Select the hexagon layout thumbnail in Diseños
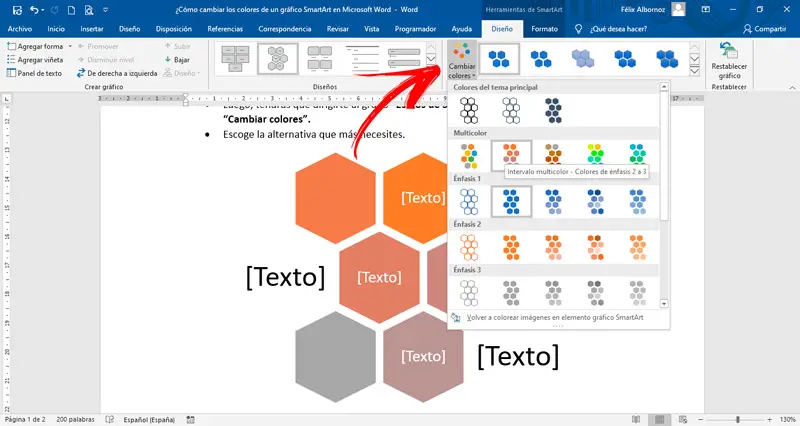Image resolution: width=800 pixels, height=426 pixels. click(278, 59)
